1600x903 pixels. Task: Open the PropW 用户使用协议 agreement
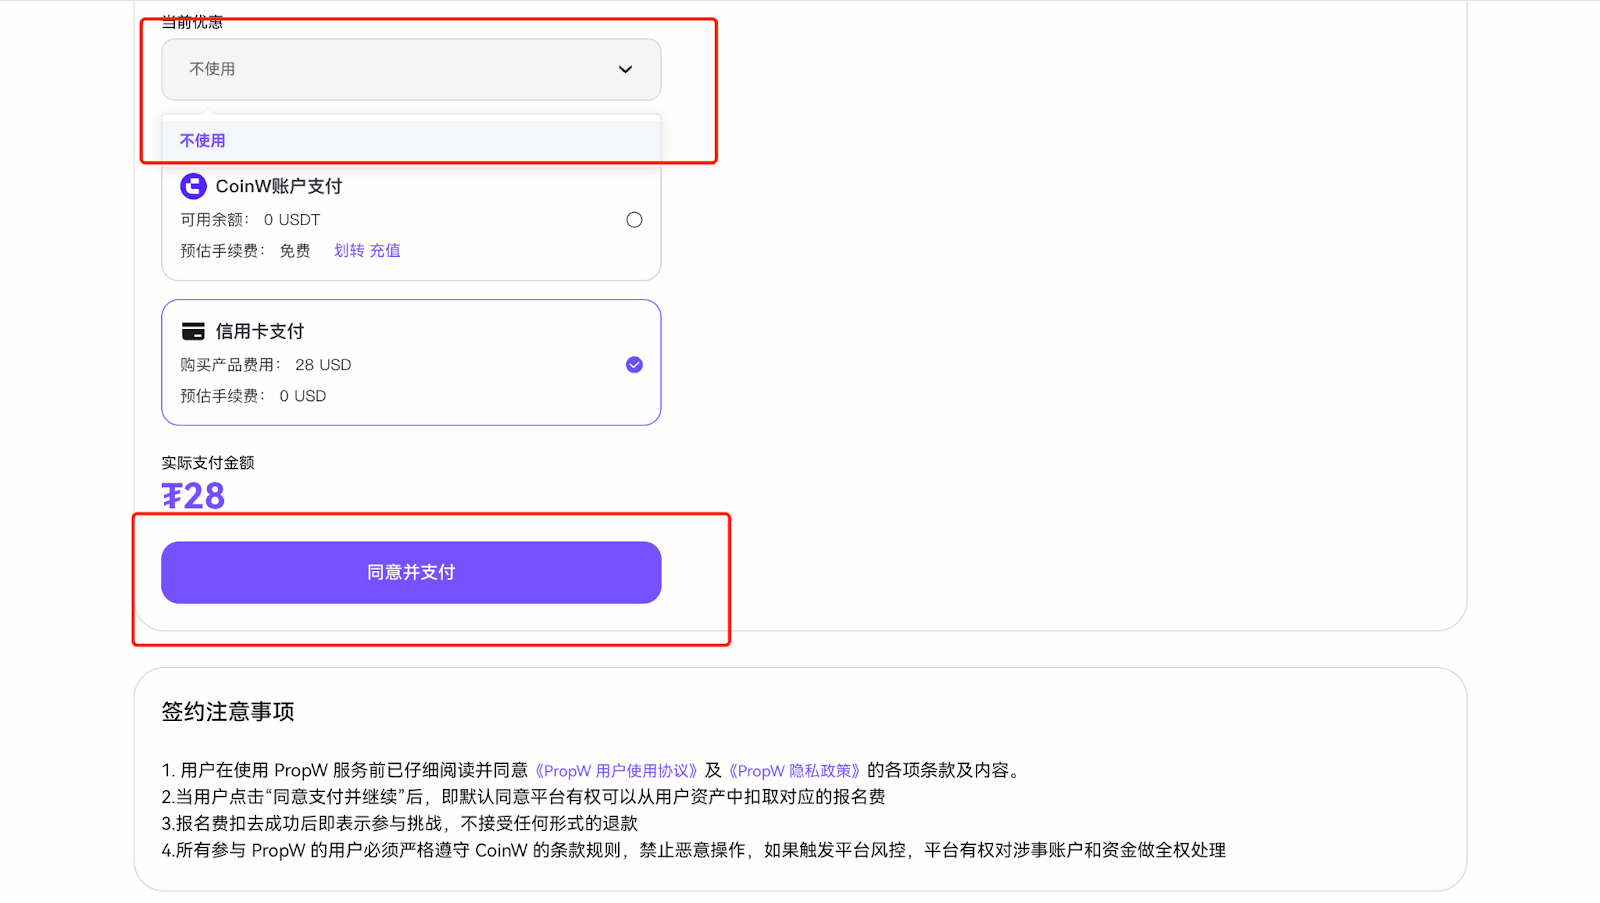617,770
